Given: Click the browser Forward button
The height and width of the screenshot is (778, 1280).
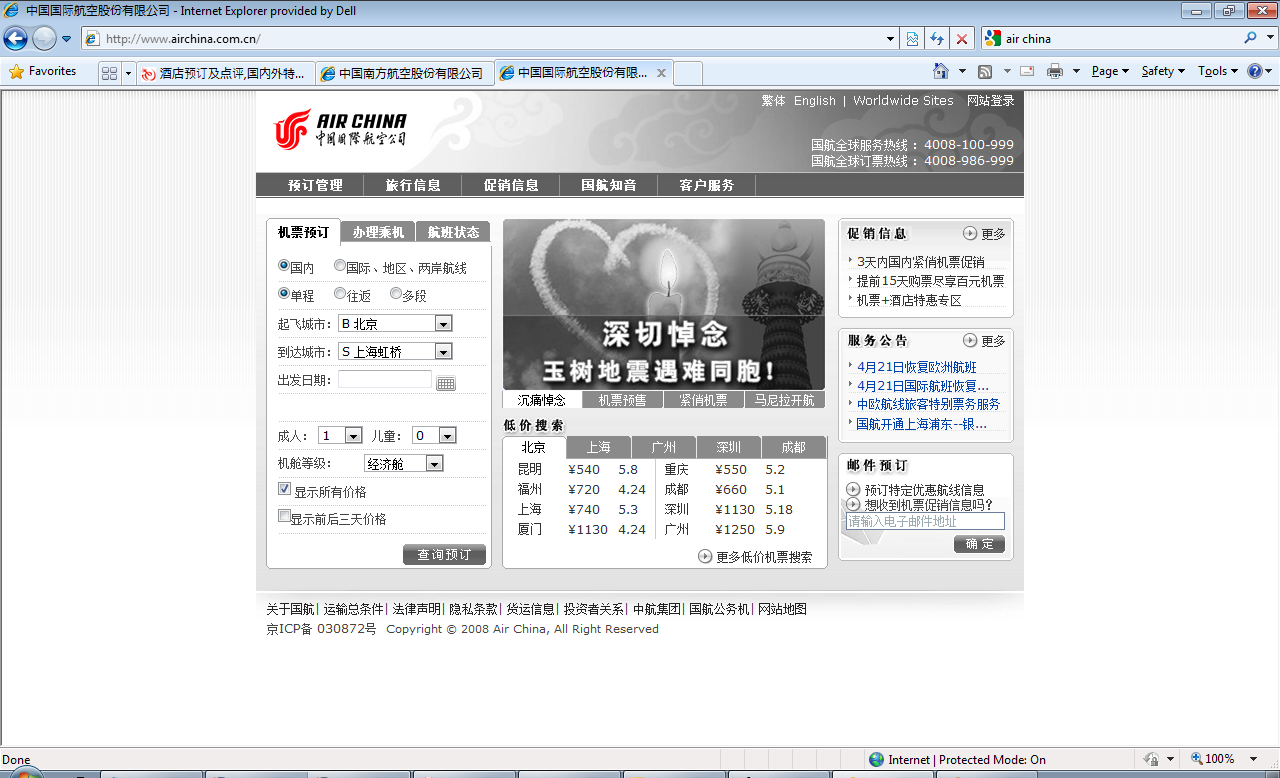Looking at the screenshot, I should coord(44,39).
